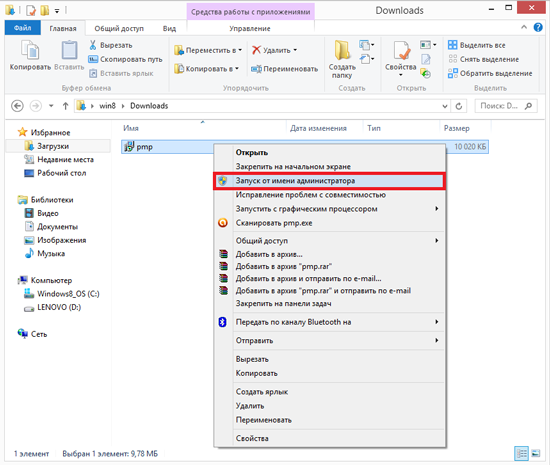Select Компьютер in navigation pane
Image resolution: width=550 pixels, height=465 pixels.
(x=45, y=280)
